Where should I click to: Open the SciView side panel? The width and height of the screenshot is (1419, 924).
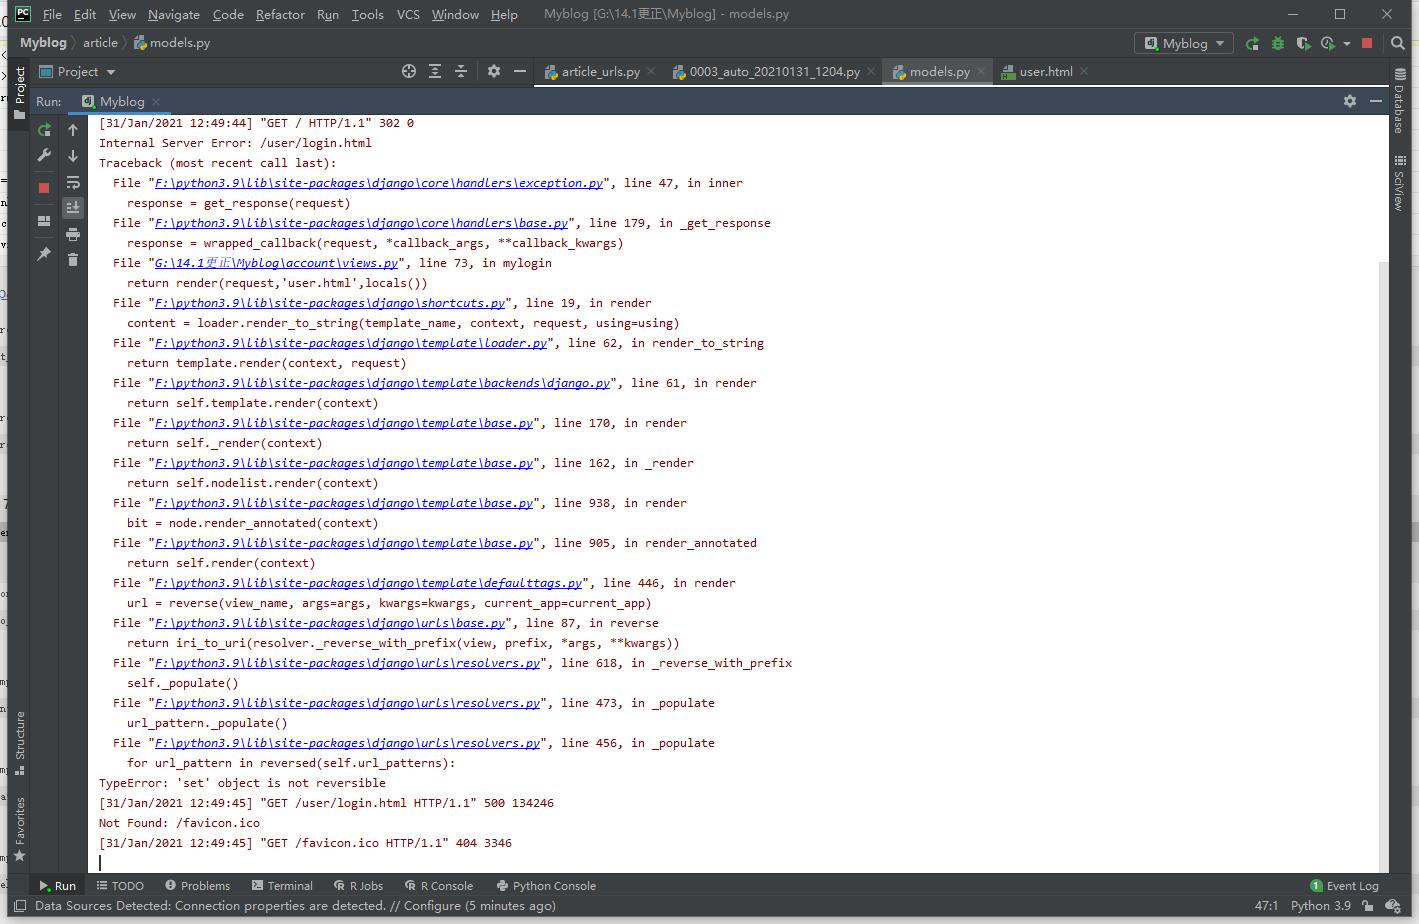click(1399, 183)
